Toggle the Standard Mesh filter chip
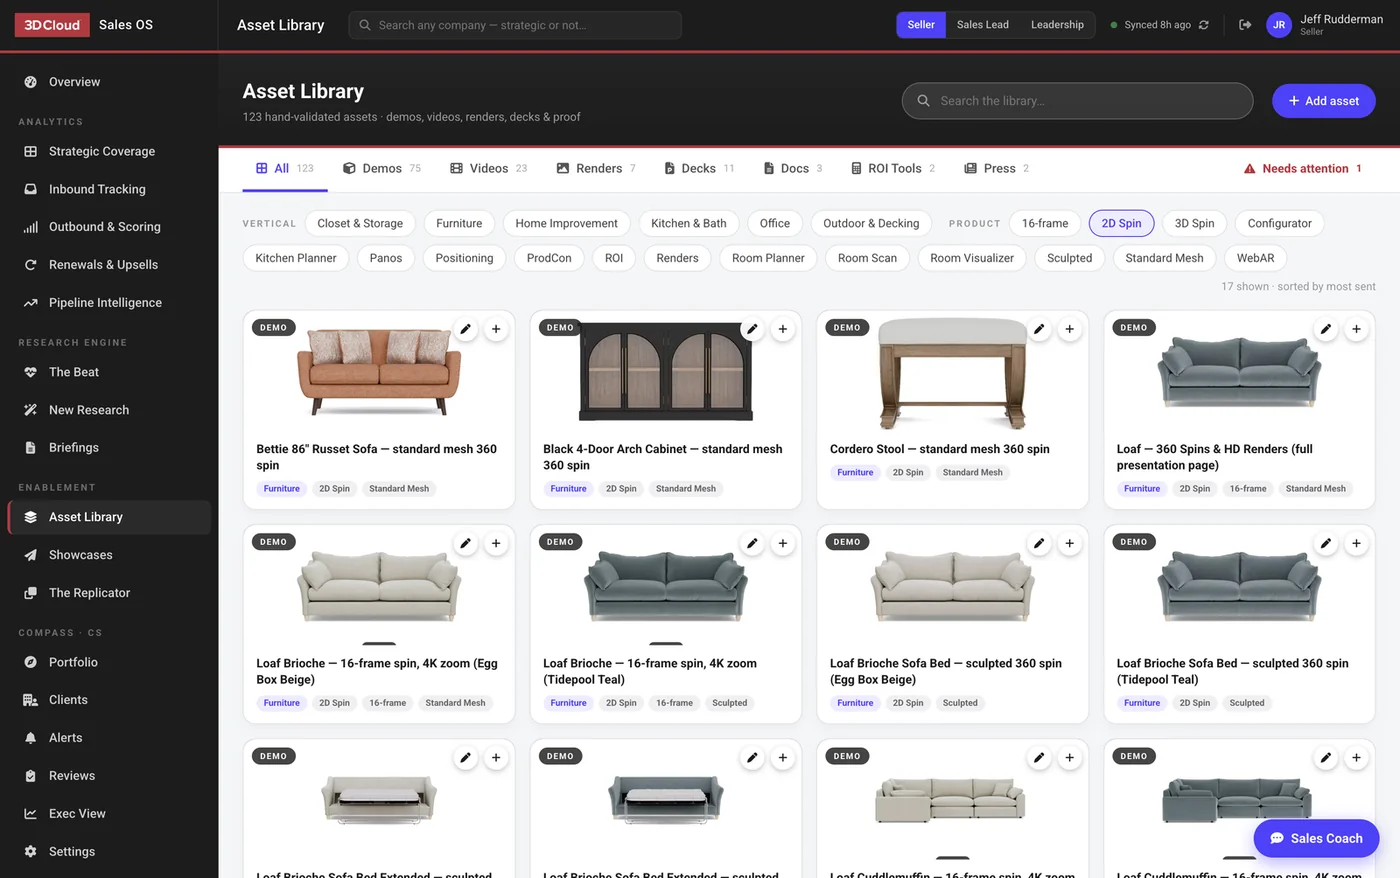1400x878 pixels. coord(1165,258)
